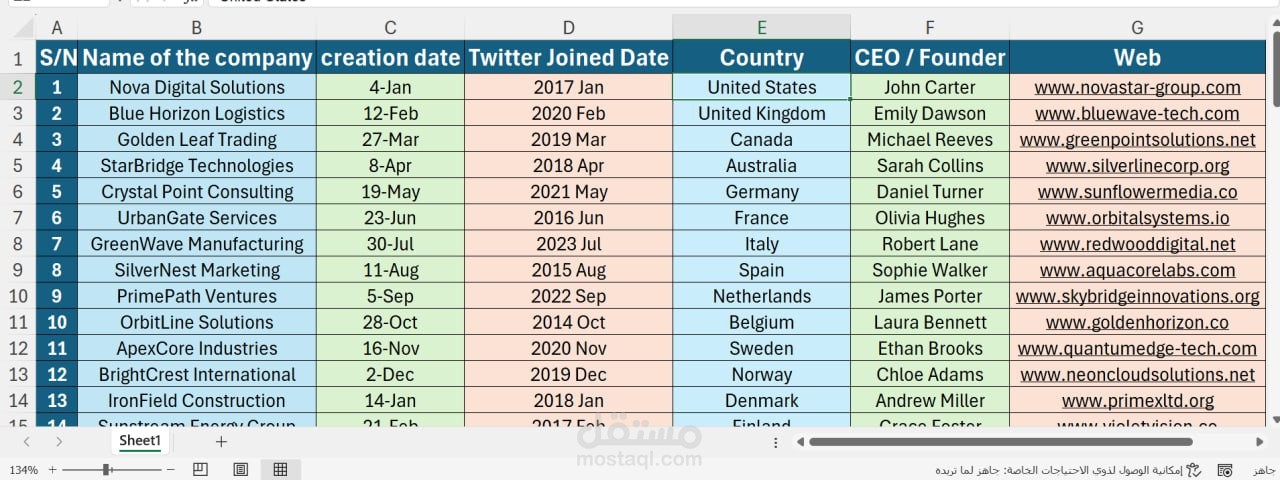Open the www.orbitalsystems.io hyperlink
Viewport: 1280px width, 480px height.
click(1138, 218)
